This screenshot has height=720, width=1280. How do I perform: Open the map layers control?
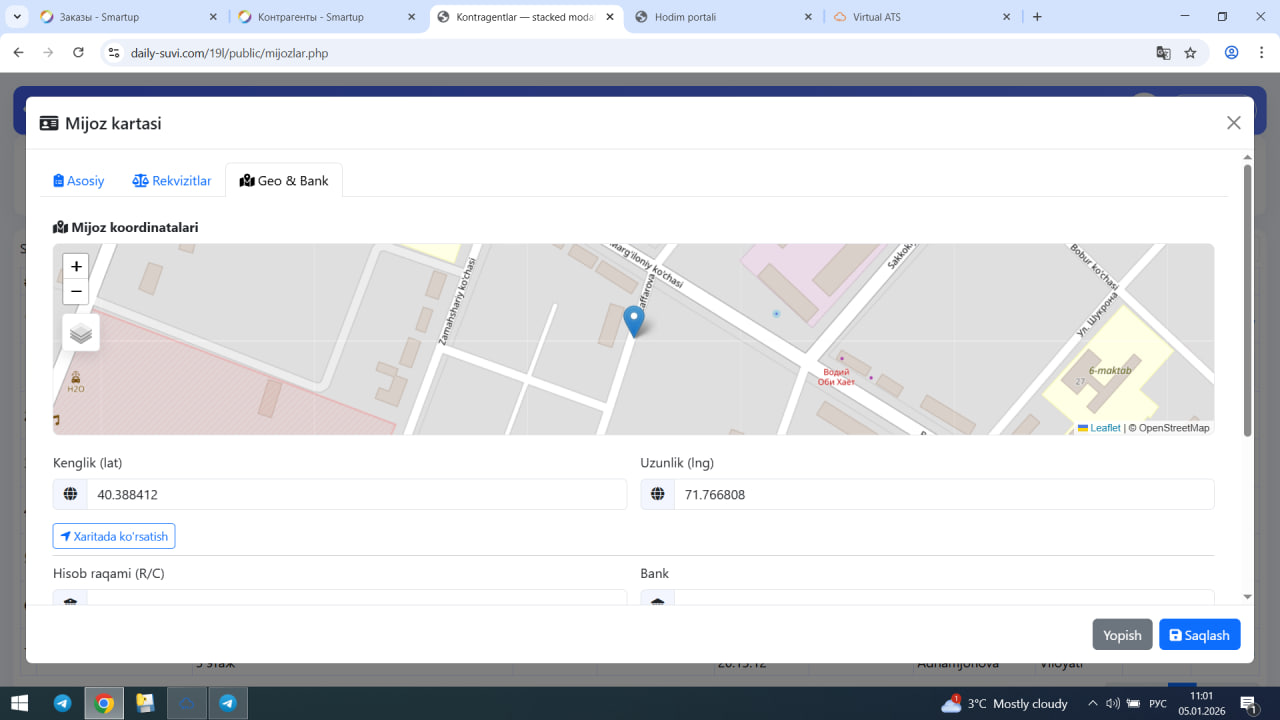pos(81,333)
